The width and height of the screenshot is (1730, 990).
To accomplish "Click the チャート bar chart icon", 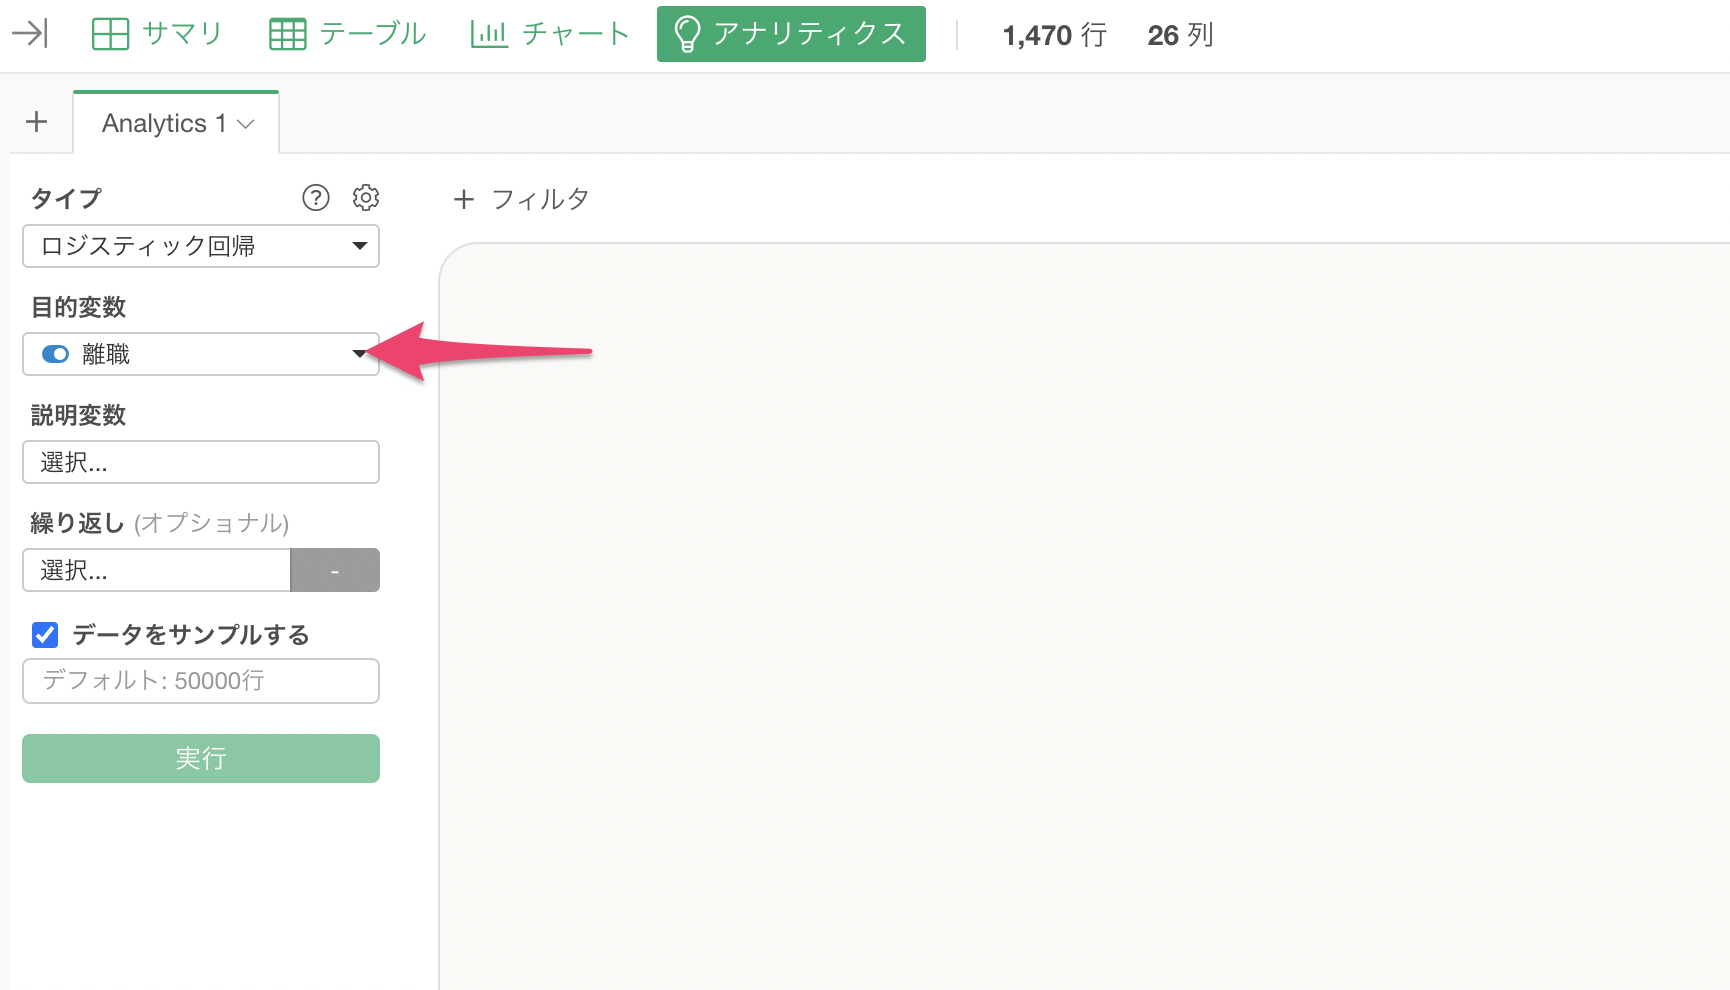I will click(489, 34).
